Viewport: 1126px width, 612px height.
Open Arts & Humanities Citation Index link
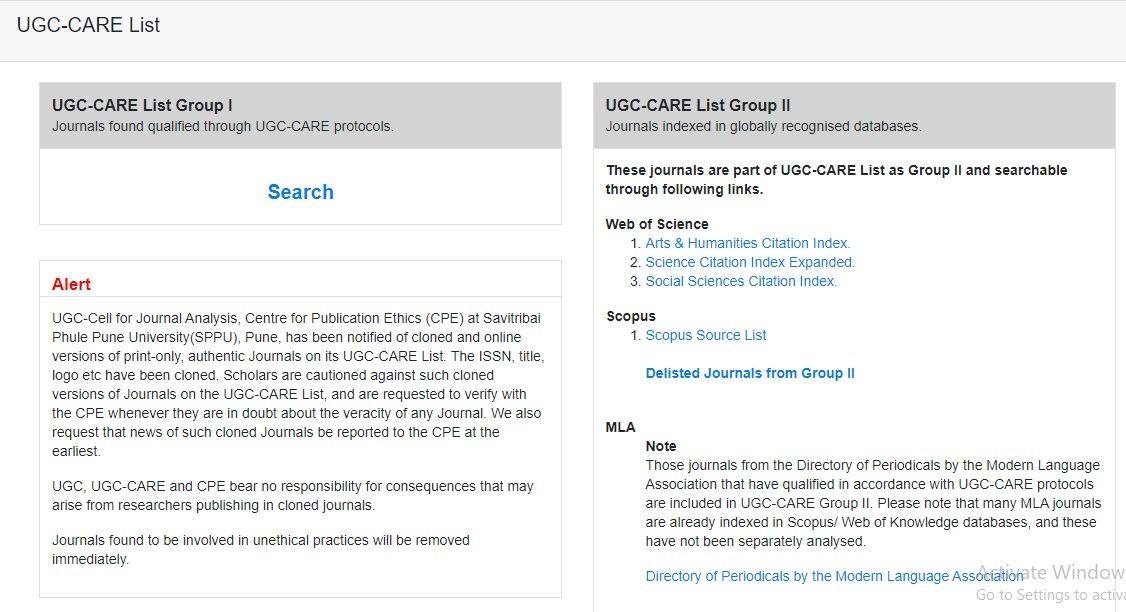pyautogui.click(x=747, y=243)
